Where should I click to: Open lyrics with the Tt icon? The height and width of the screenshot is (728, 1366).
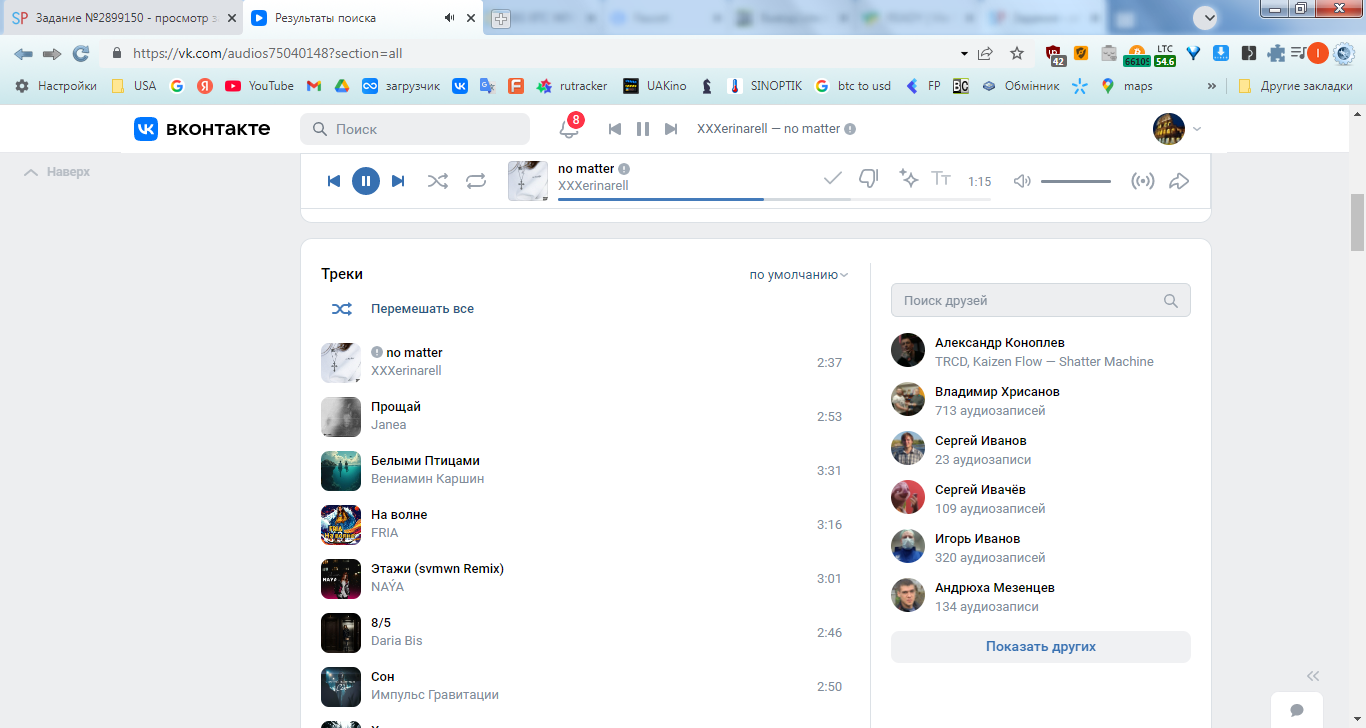click(941, 178)
